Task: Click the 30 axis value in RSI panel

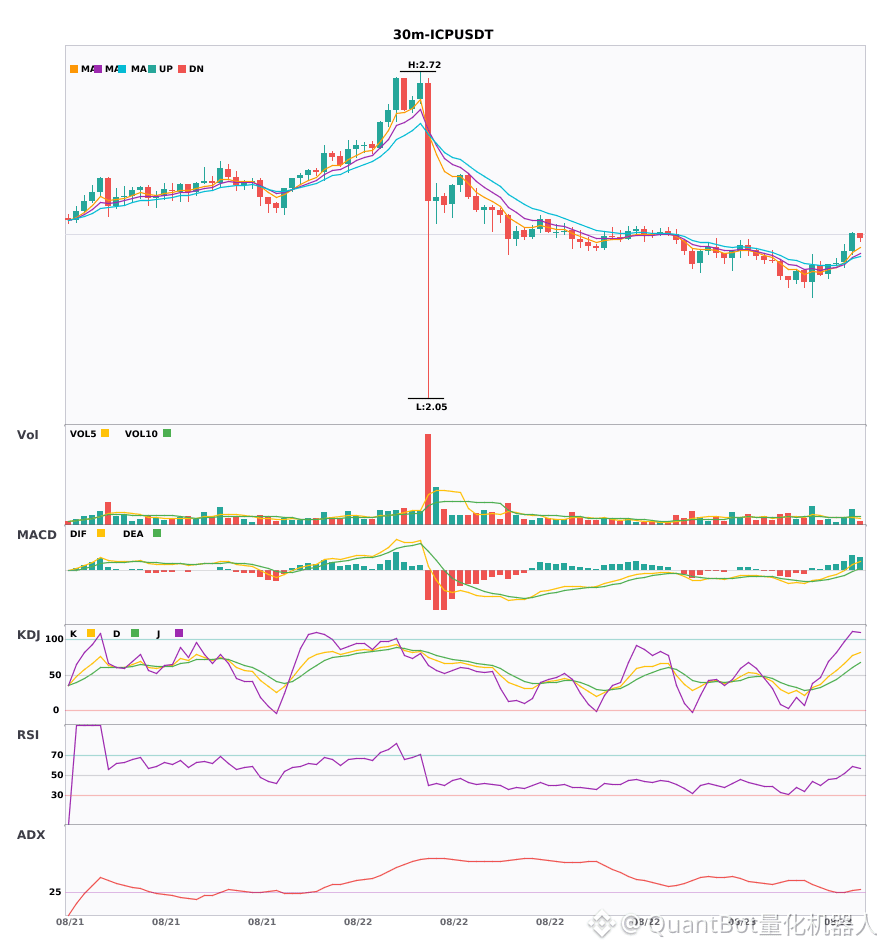Action: (57, 795)
